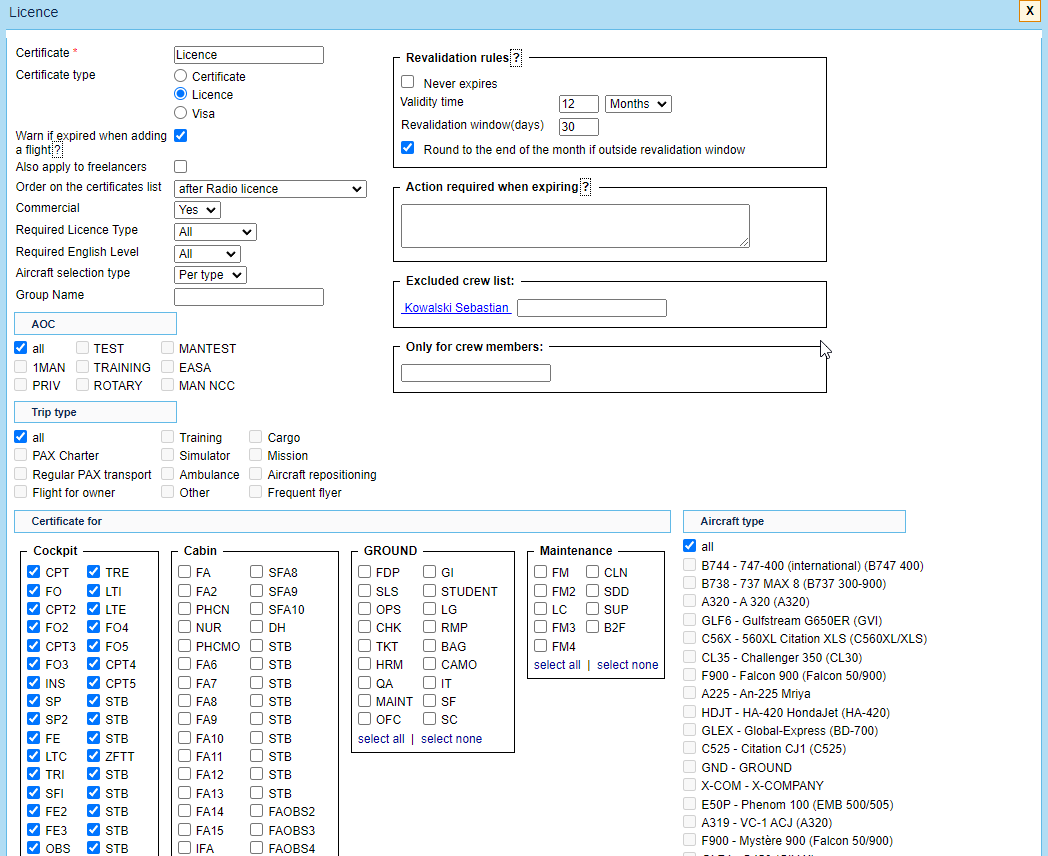Open Kowalski Sebastian excluded crew link
The height and width of the screenshot is (856, 1048).
click(456, 308)
